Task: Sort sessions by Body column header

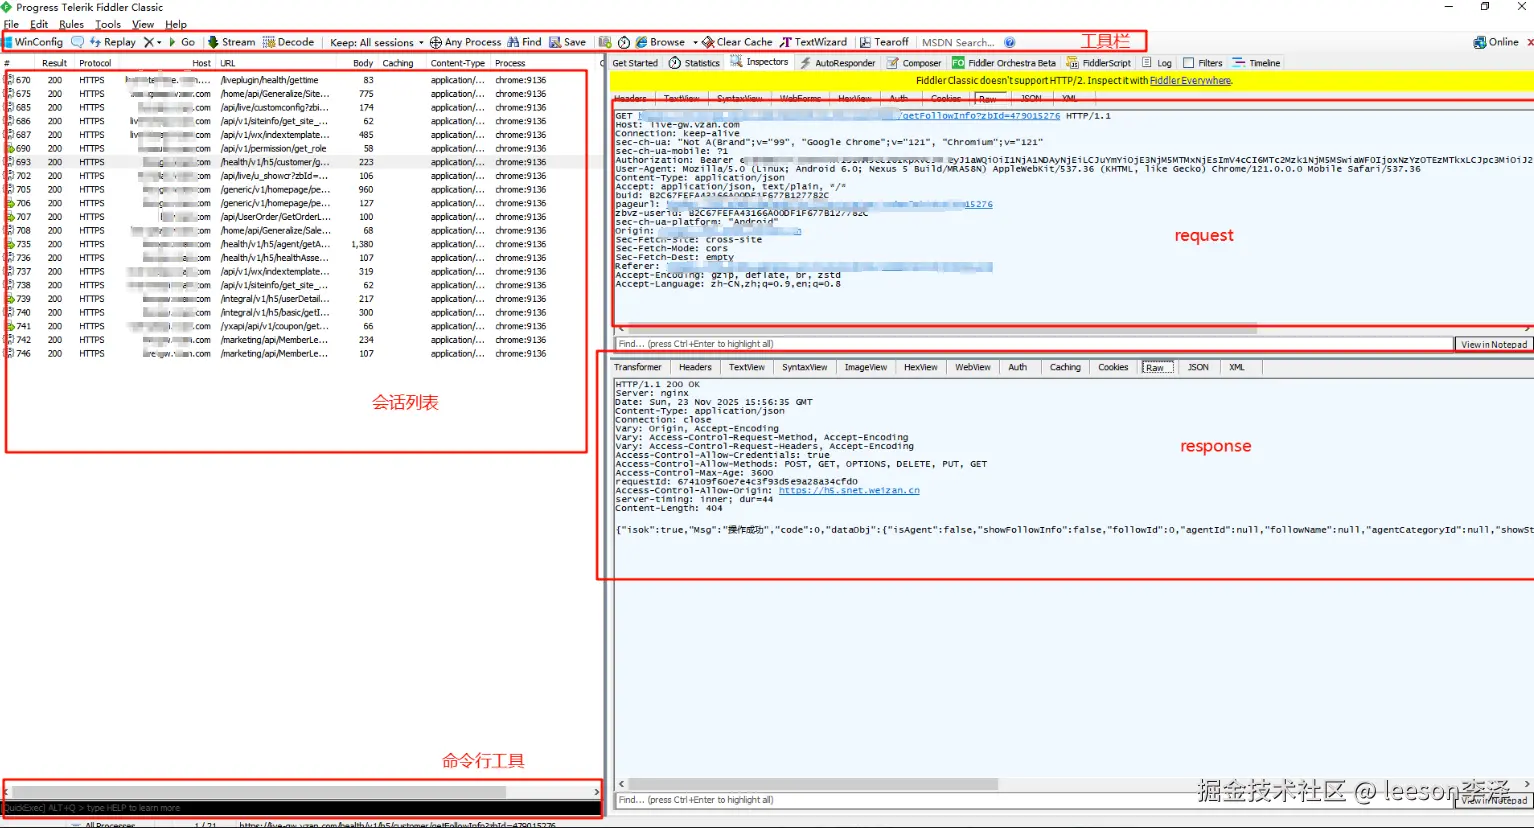Action: (362, 63)
